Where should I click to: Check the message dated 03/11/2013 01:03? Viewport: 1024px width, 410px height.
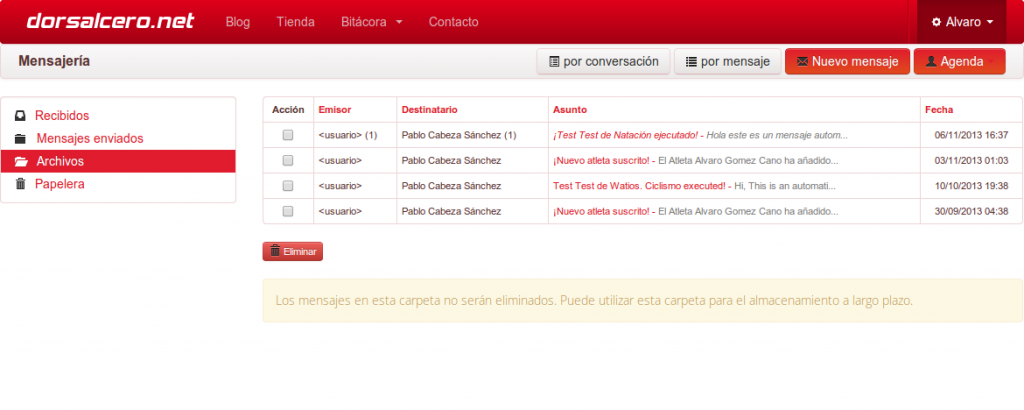click(287, 161)
